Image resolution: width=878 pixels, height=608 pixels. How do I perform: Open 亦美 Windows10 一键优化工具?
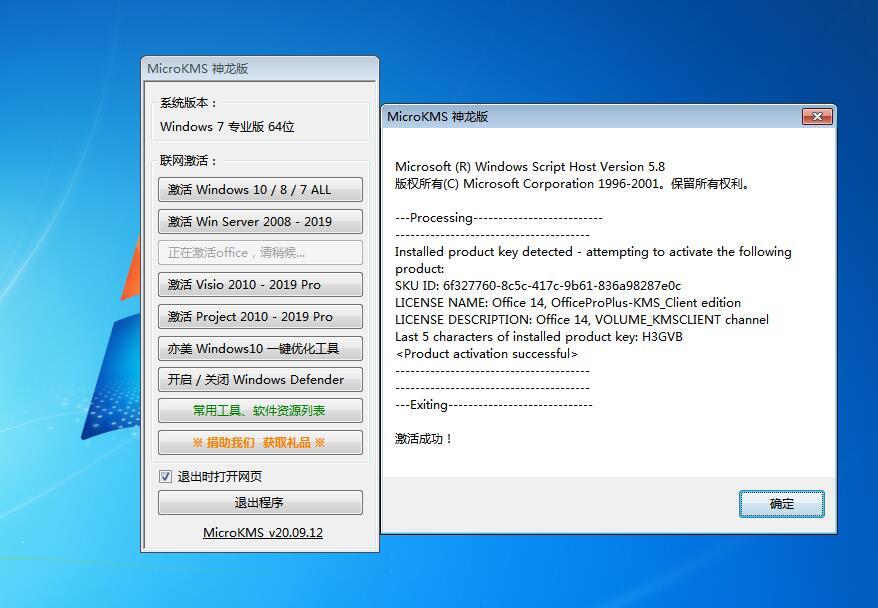pos(260,349)
